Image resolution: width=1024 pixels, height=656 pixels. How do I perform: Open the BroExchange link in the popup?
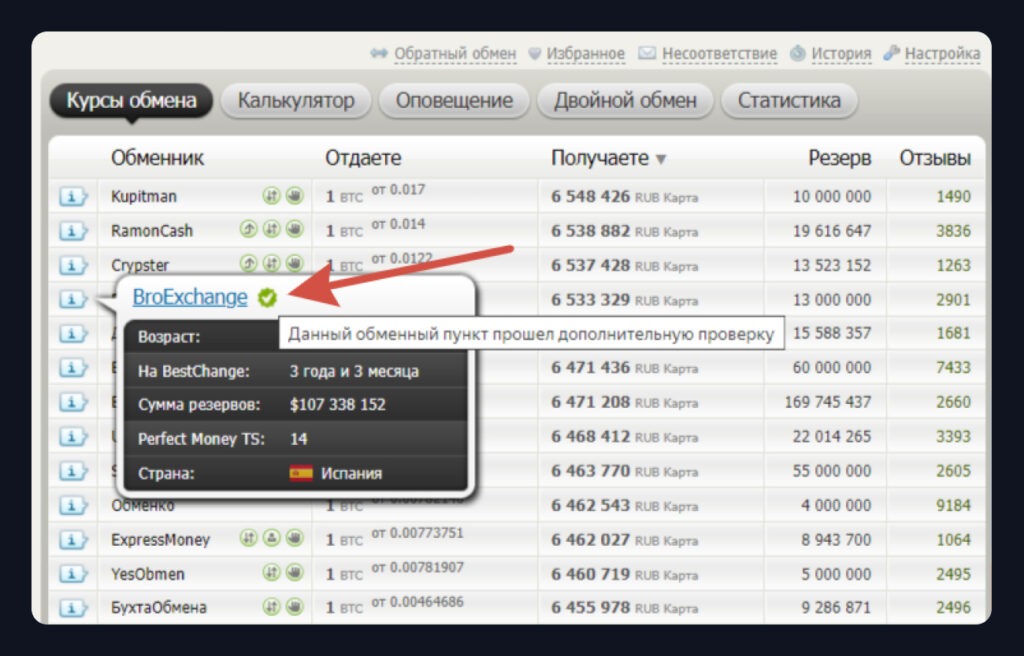tap(189, 297)
